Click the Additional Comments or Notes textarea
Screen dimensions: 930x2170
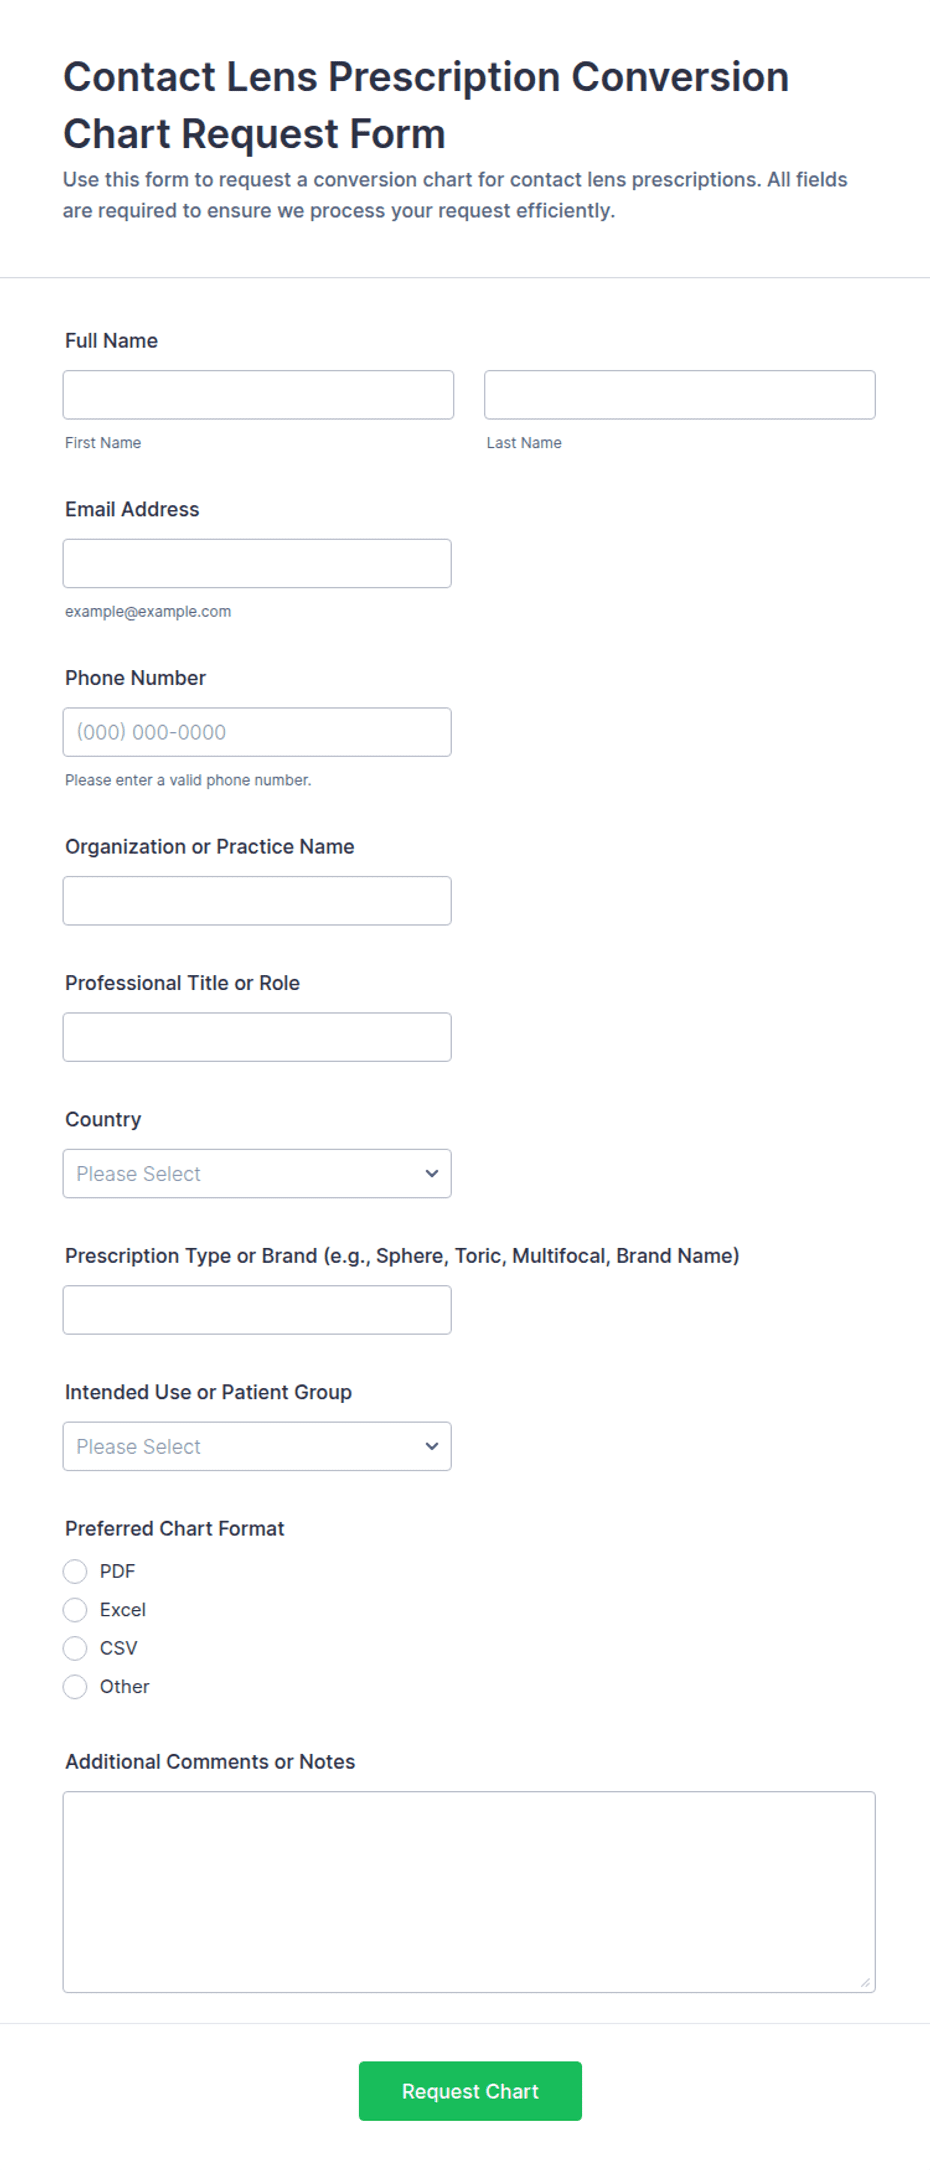(x=469, y=1892)
